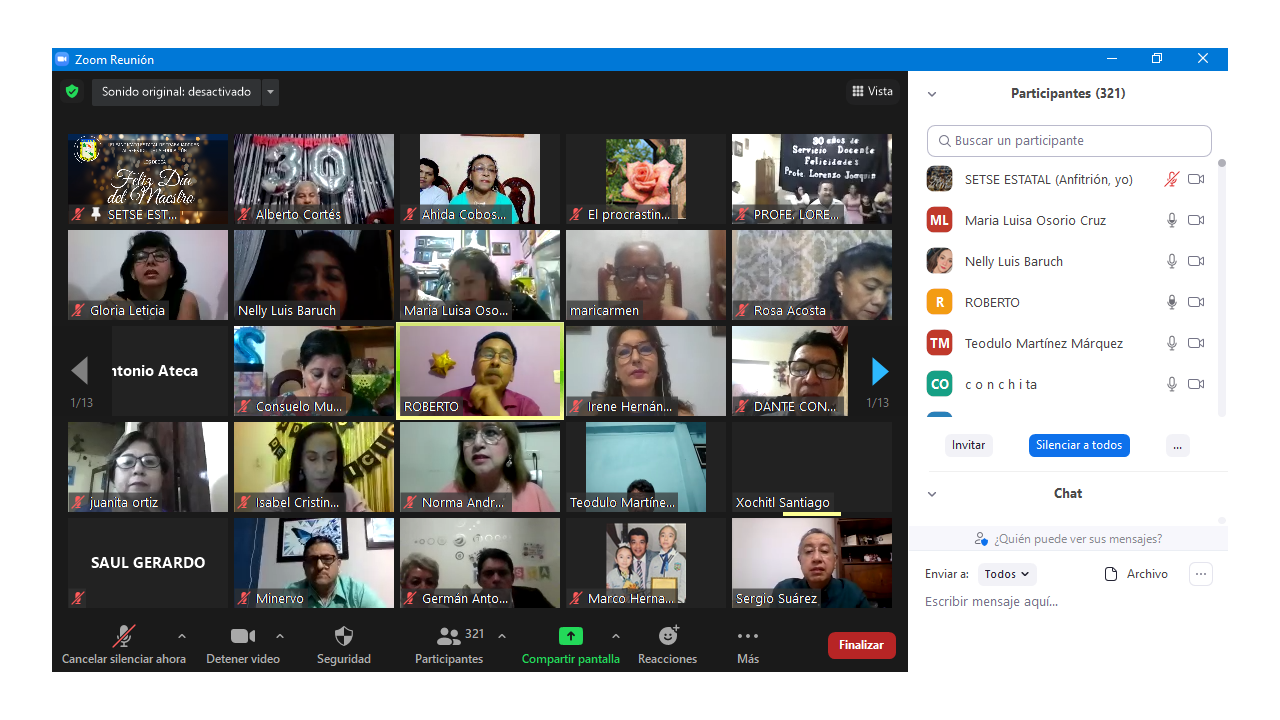Collapse the Chat panel chevron
This screenshot has height=720, width=1280.
pos(932,494)
